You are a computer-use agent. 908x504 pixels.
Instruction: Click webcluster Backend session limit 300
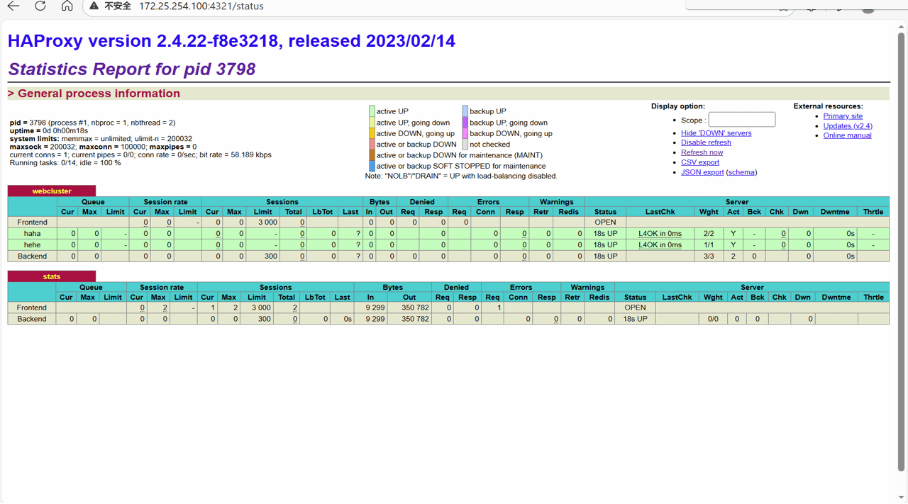[271, 256]
